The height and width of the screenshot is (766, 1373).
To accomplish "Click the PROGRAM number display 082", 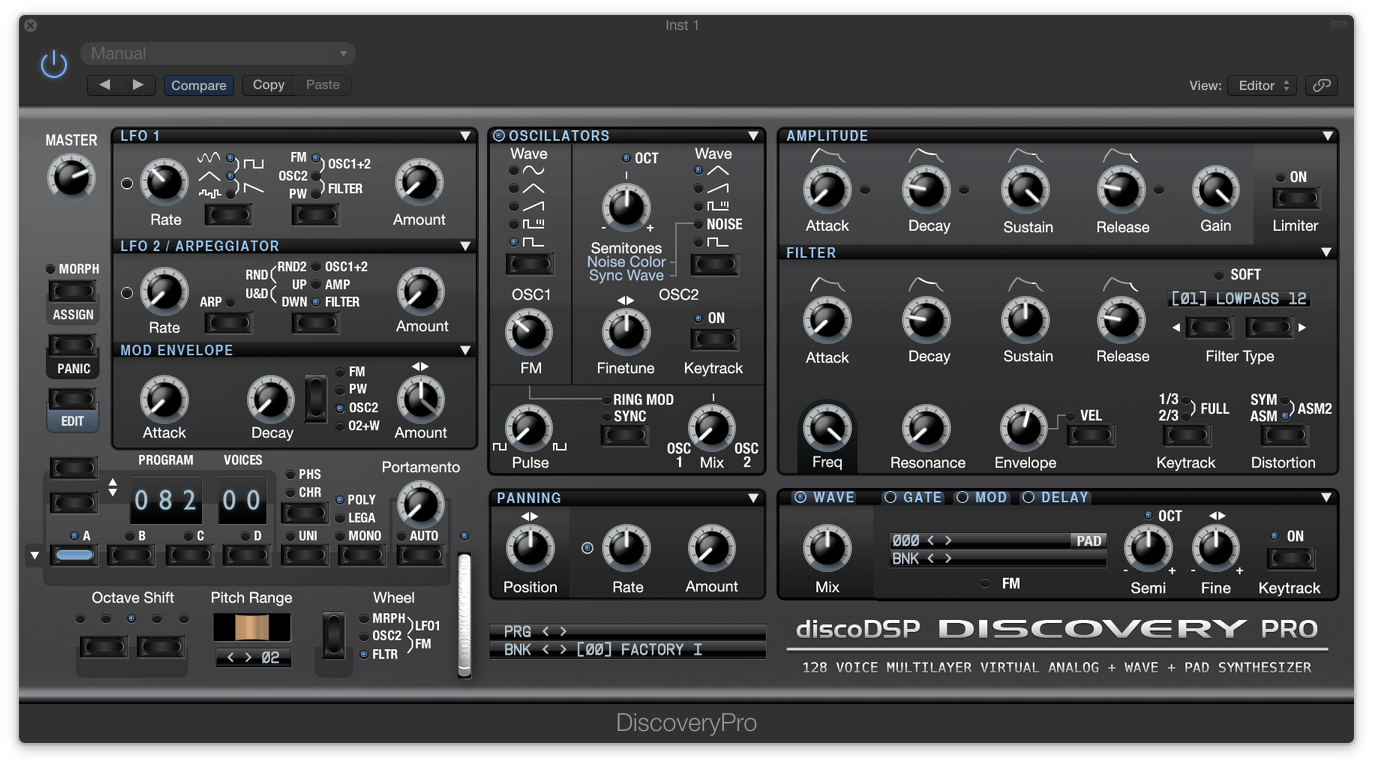I will (x=166, y=500).
